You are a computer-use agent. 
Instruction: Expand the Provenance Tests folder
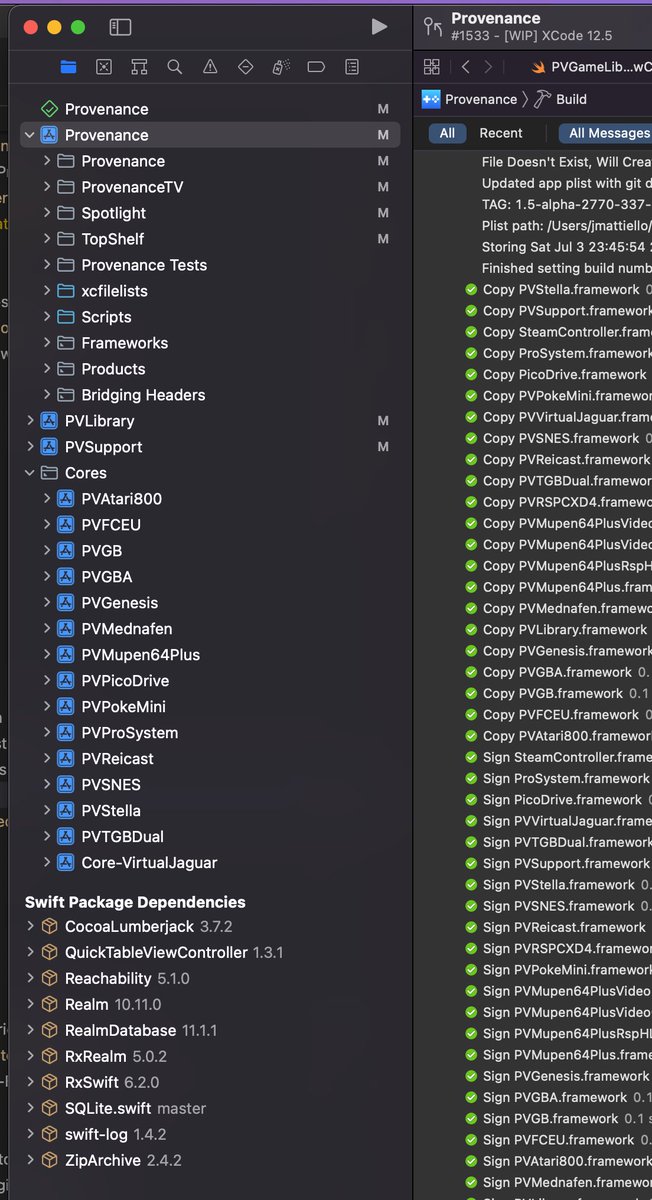tap(47, 265)
